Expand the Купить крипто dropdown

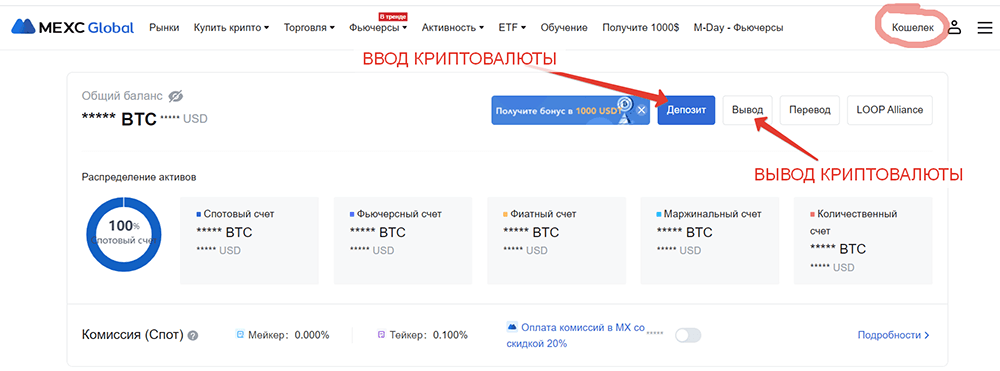pyautogui.click(x=232, y=27)
